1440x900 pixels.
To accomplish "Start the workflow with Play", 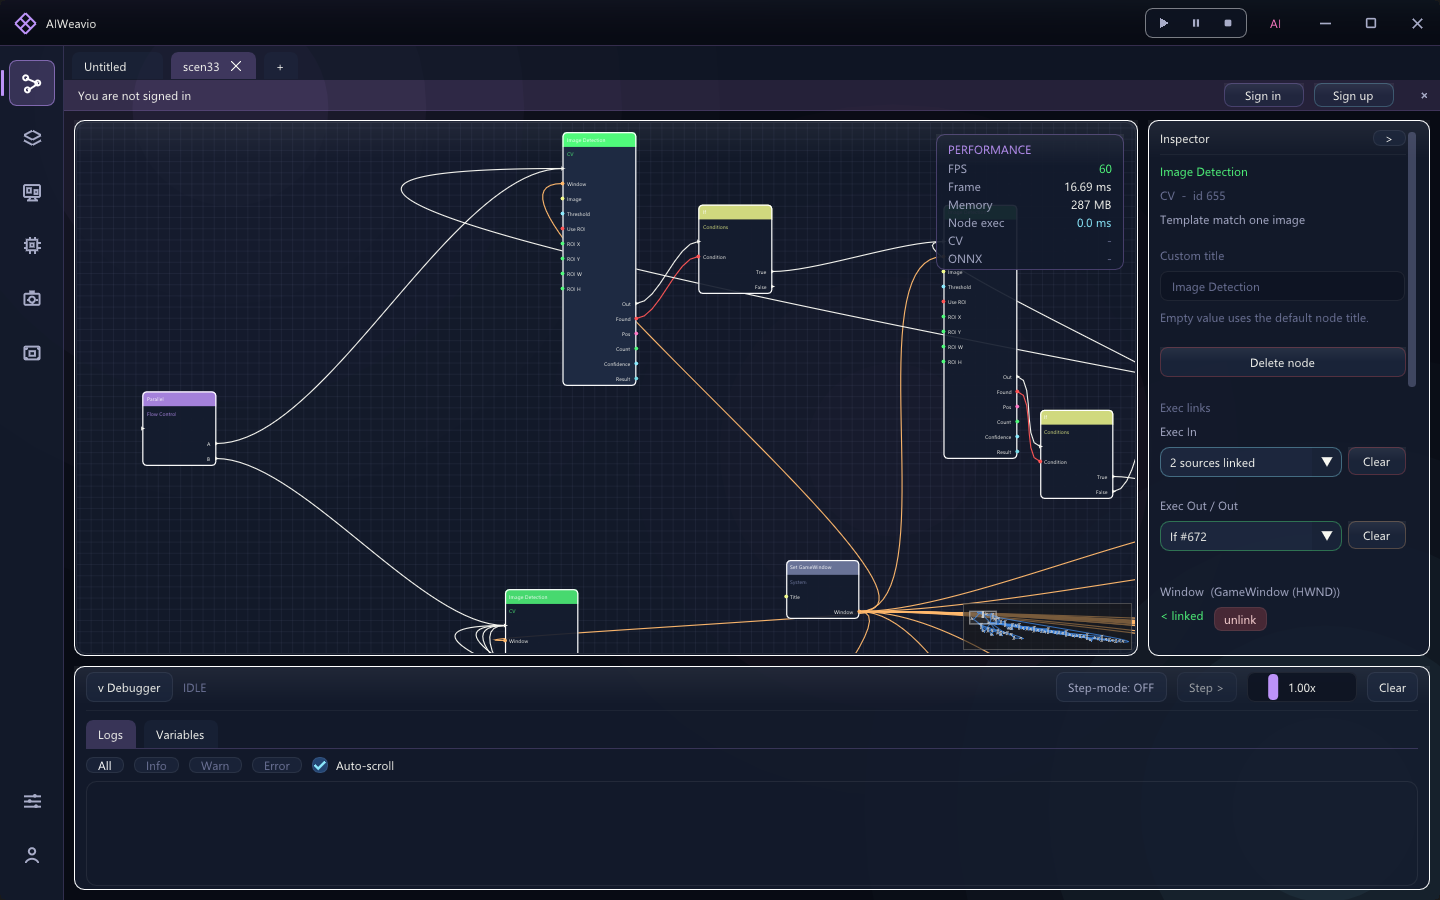I will point(1164,23).
